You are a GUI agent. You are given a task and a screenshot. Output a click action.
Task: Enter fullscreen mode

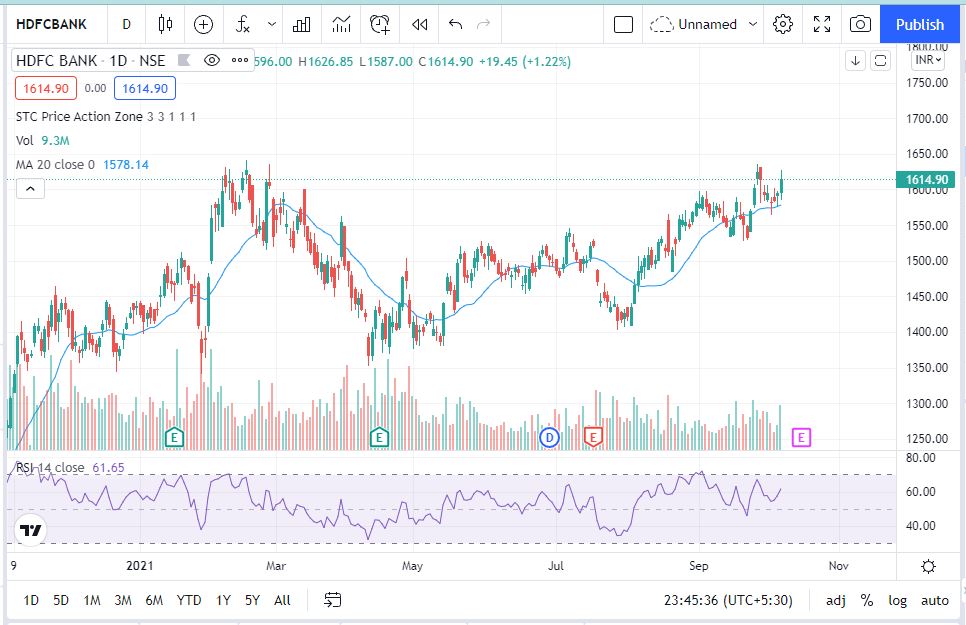822,24
